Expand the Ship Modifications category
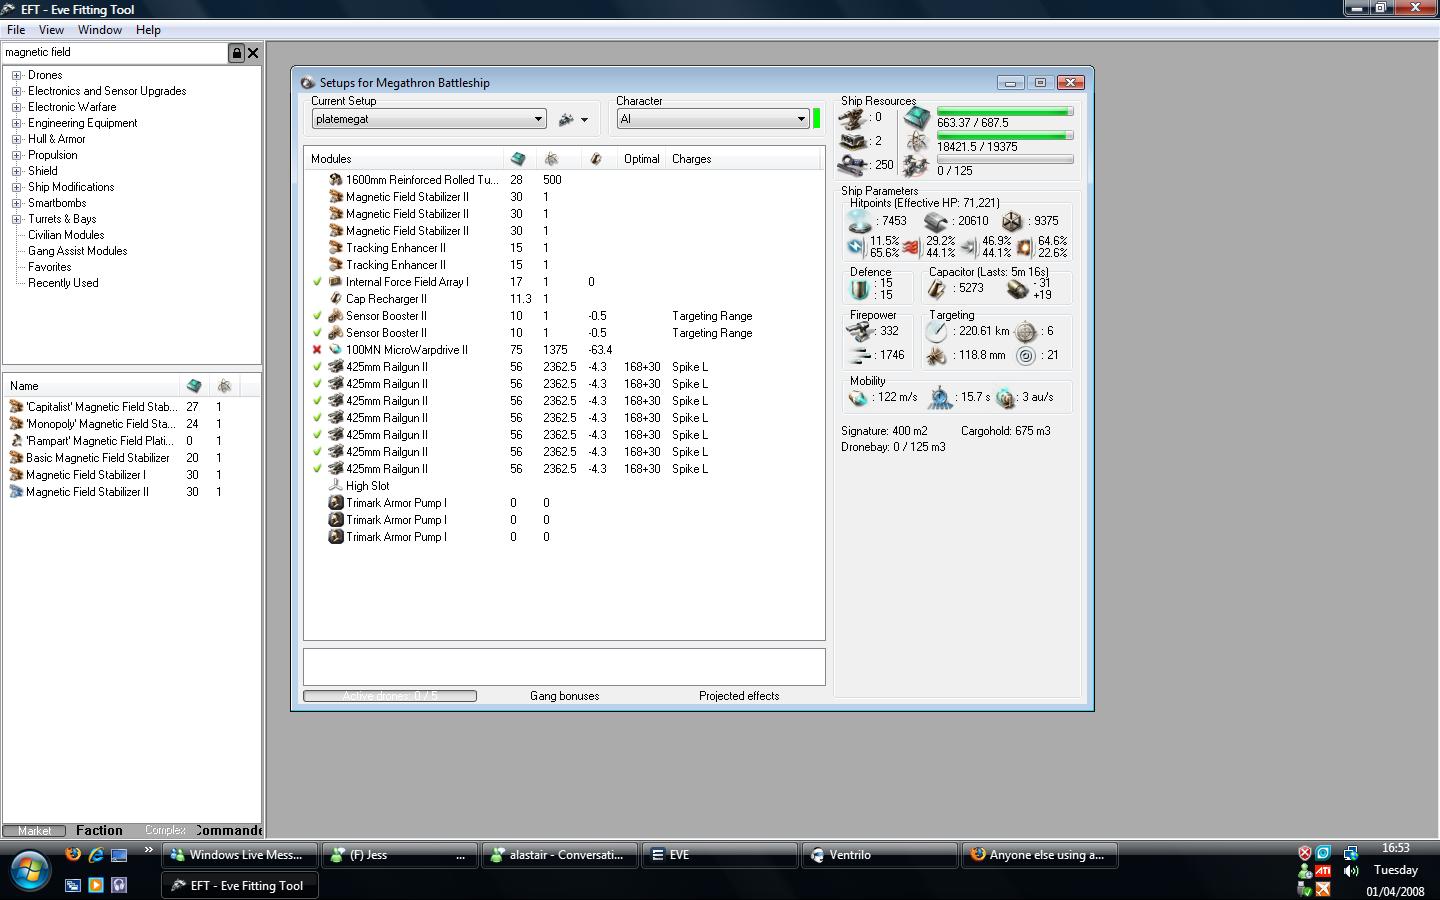 pyautogui.click(x=17, y=187)
